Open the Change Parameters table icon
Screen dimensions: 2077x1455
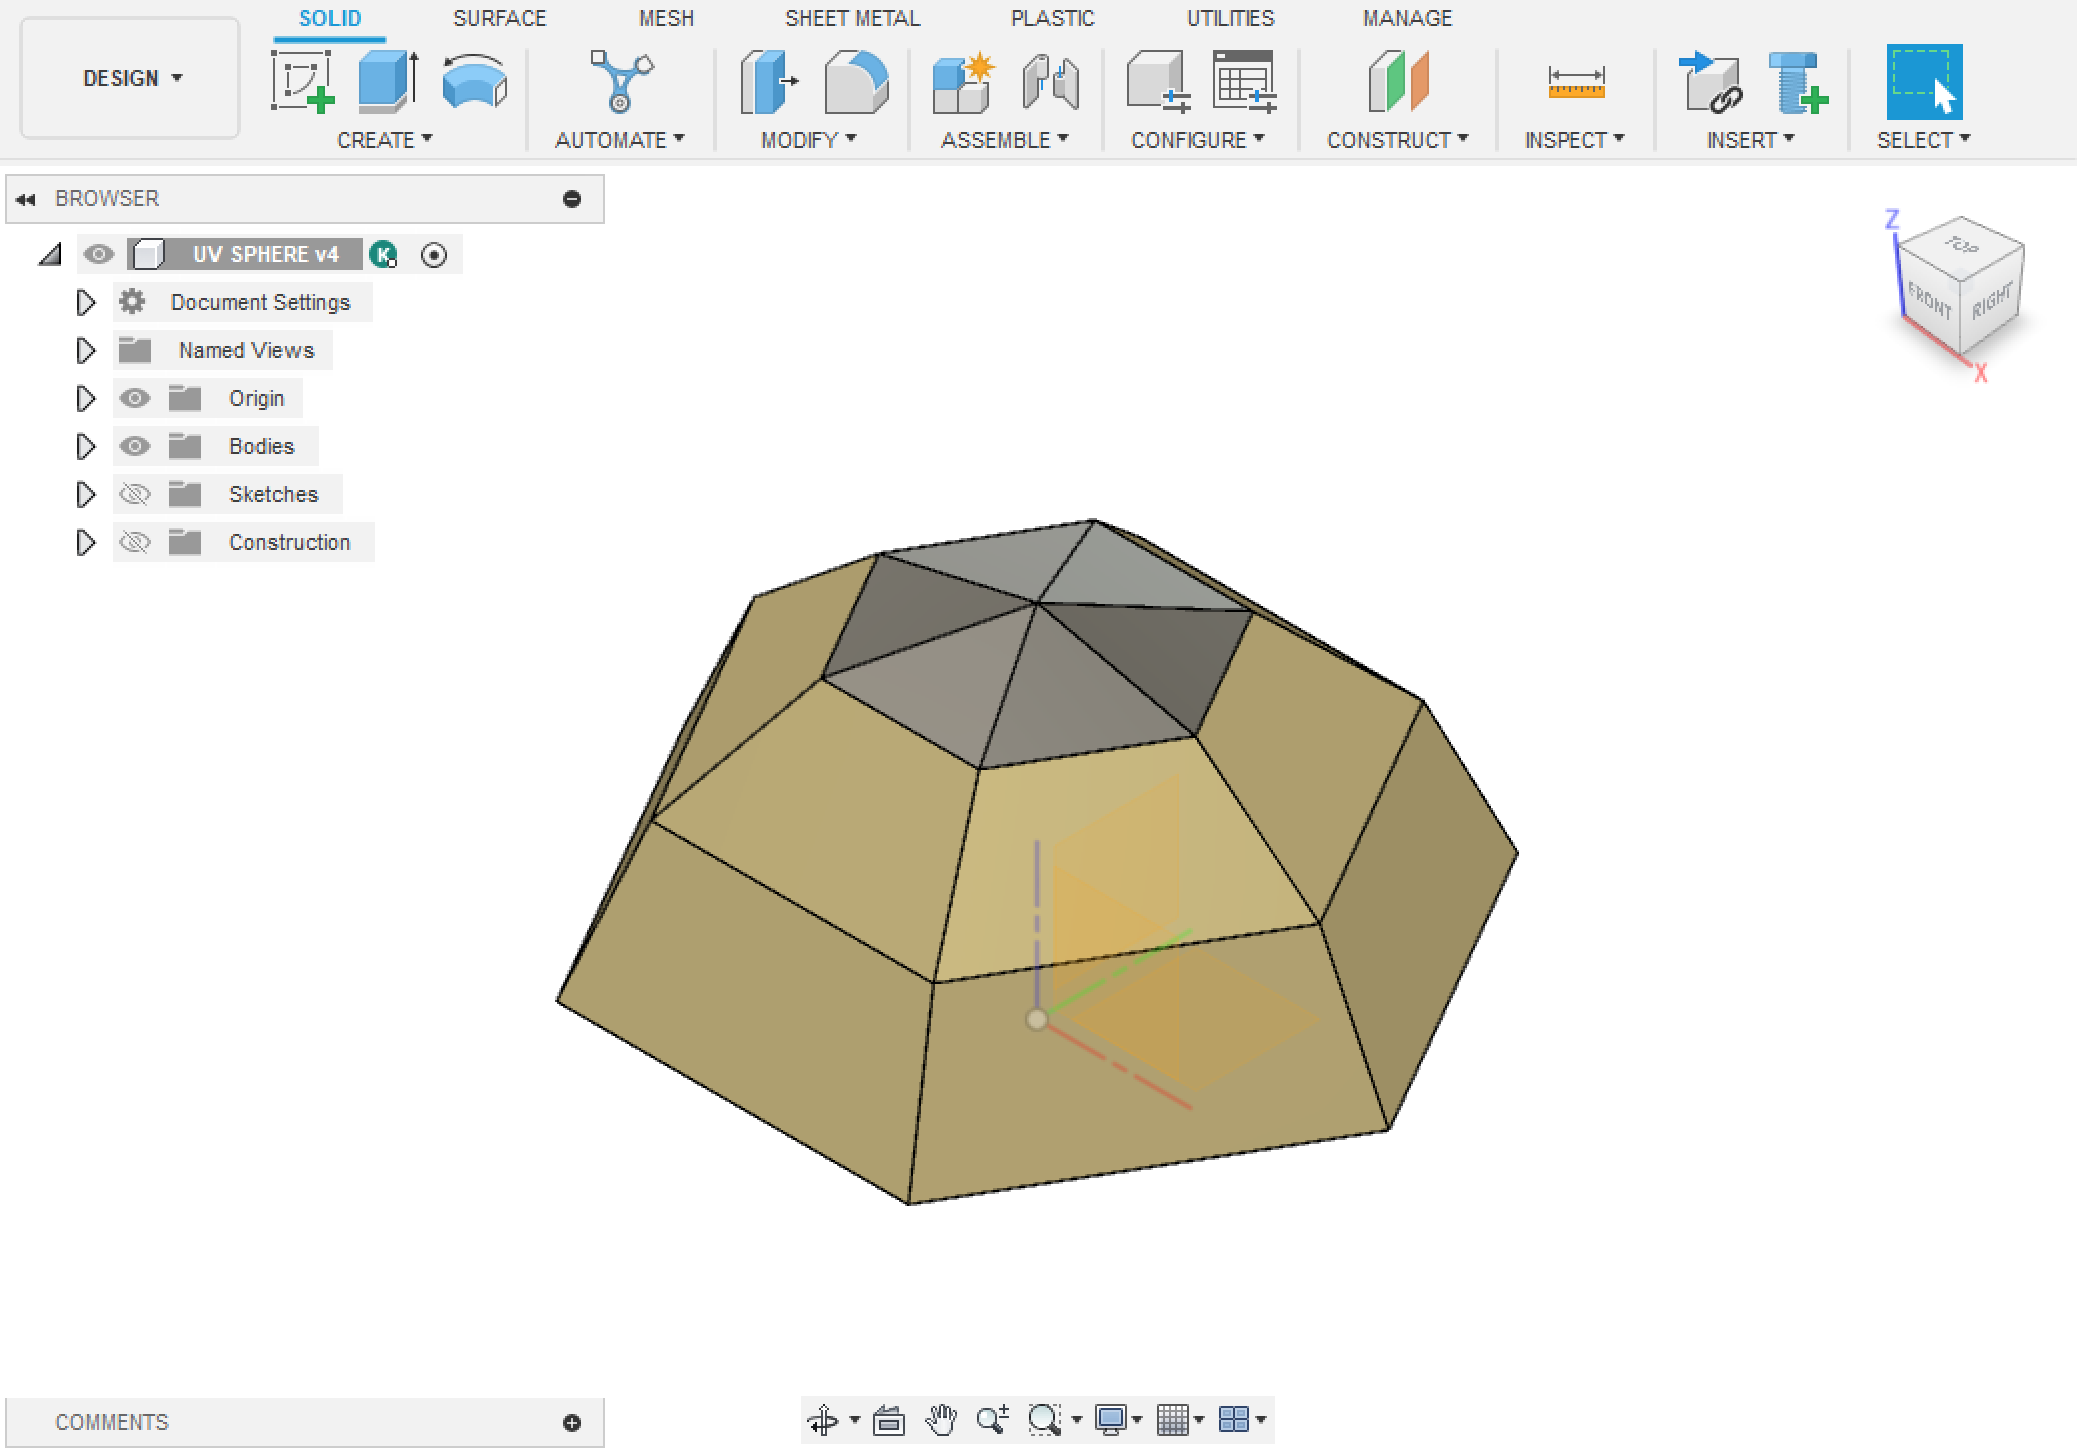pos(1245,82)
